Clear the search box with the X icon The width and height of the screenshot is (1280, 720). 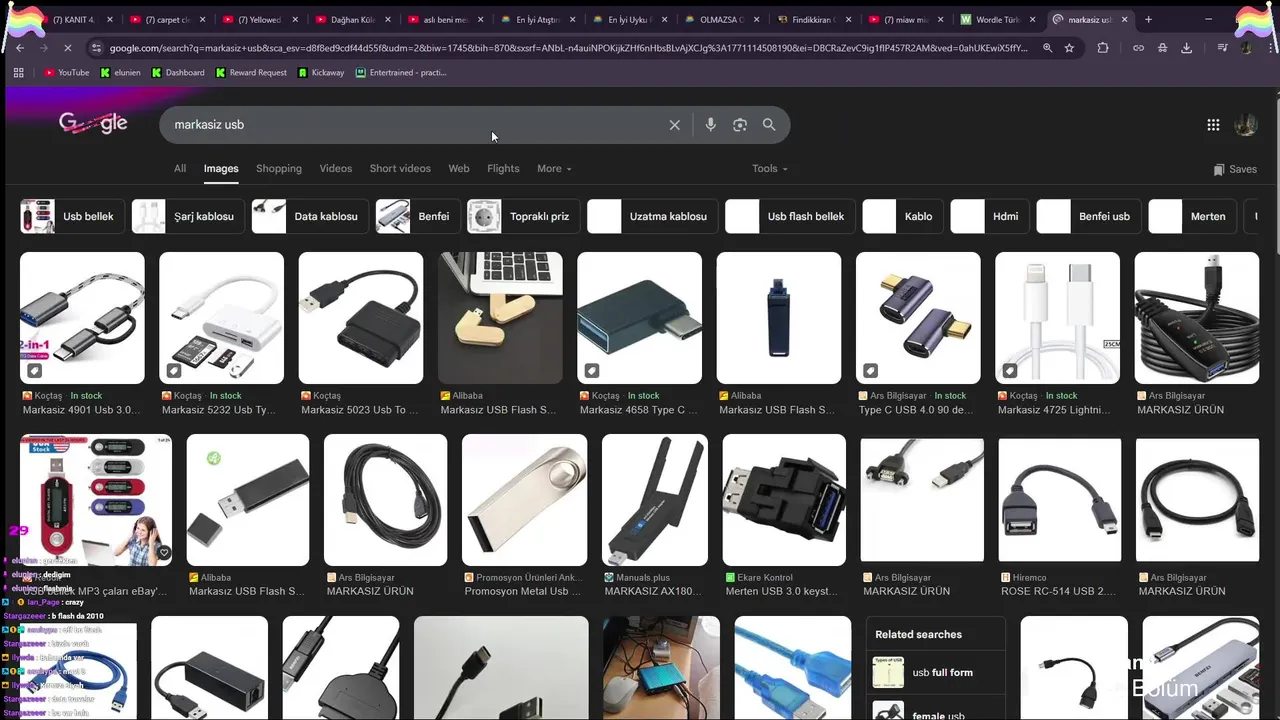pos(675,125)
